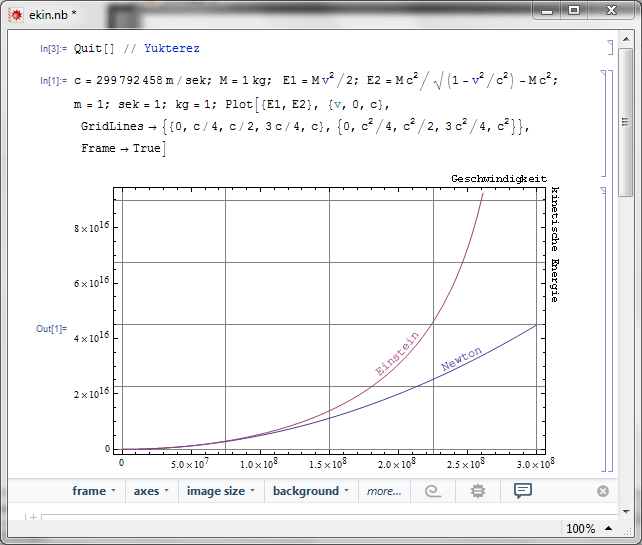Select the Quit[] cell bracket
The height and width of the screenshot is (545, 642).
coord(608,48)
